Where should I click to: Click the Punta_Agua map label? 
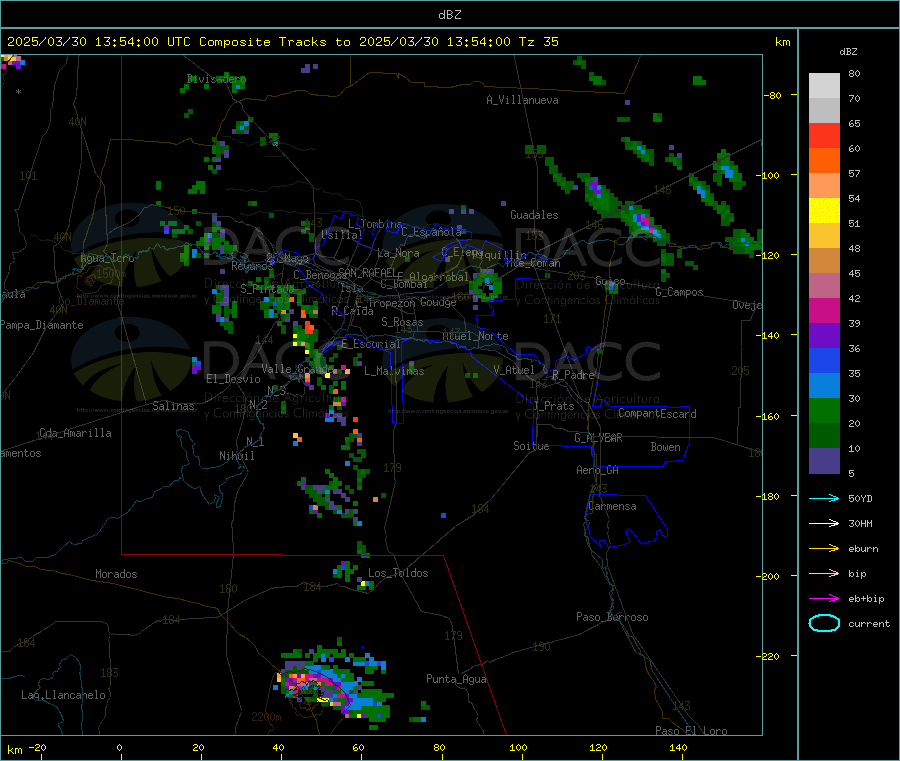click(456, 679)
